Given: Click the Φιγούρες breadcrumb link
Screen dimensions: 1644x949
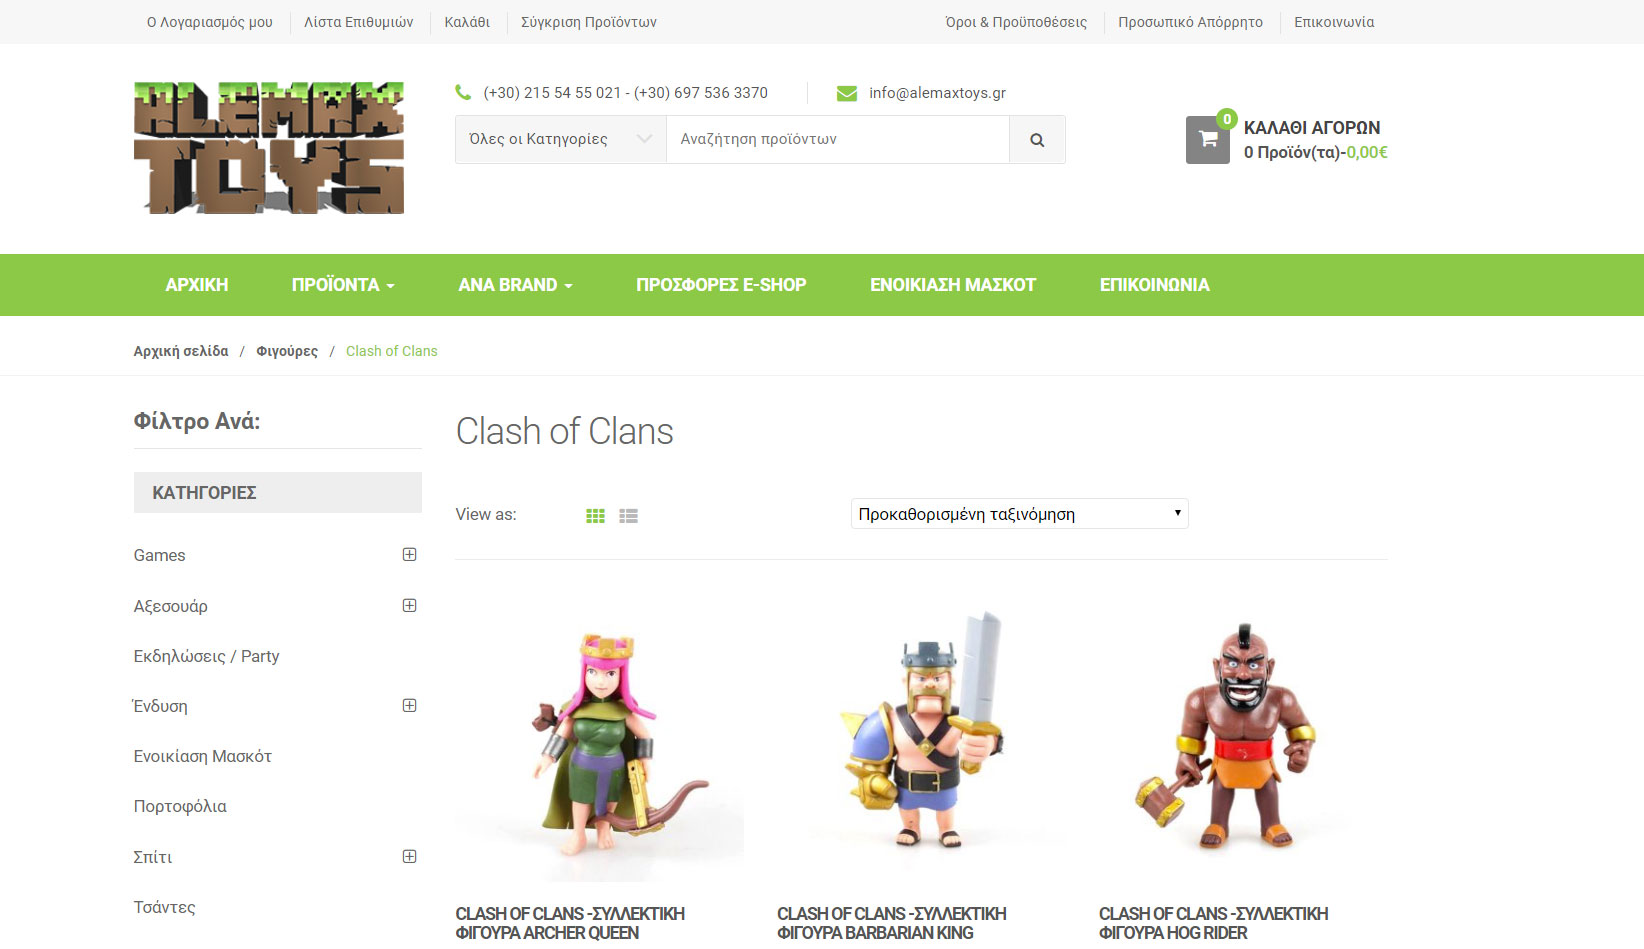Looking at the screenshot, I should click(x=287, y=351).
